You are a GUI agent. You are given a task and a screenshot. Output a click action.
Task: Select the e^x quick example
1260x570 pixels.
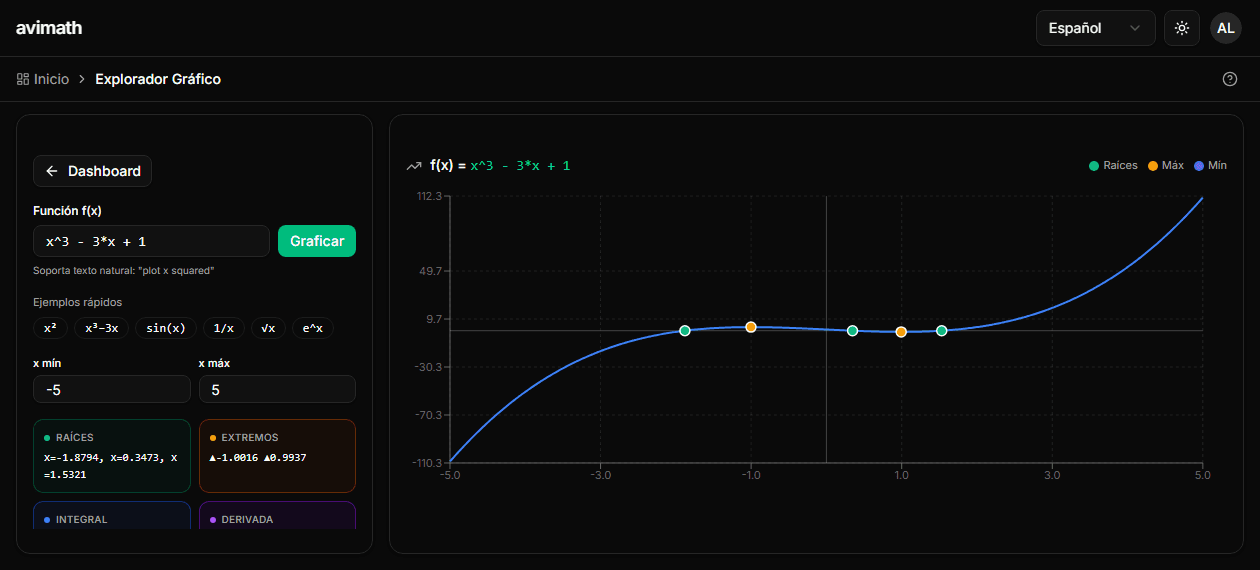point(313,328)
